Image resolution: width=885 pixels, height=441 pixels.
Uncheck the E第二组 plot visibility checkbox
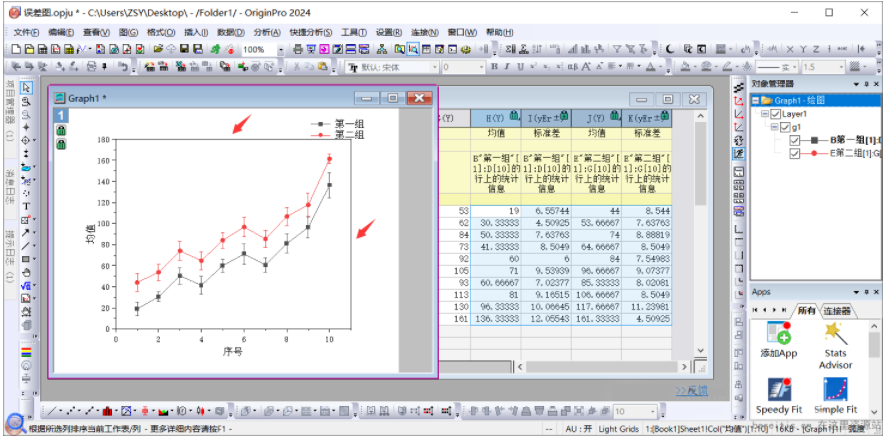point(795,154)
